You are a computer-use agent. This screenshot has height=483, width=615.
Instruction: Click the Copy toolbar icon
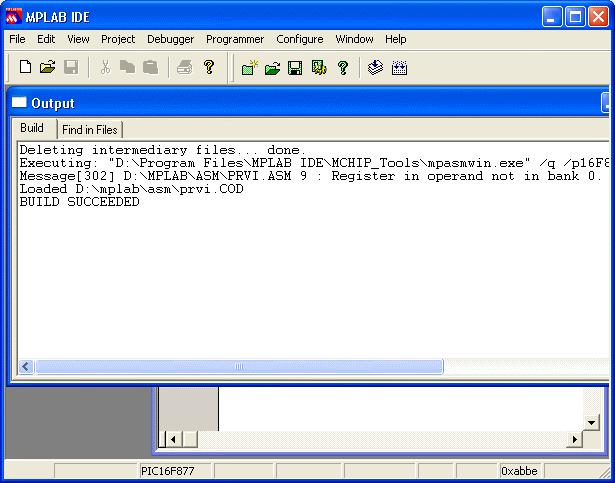point(127,67)
